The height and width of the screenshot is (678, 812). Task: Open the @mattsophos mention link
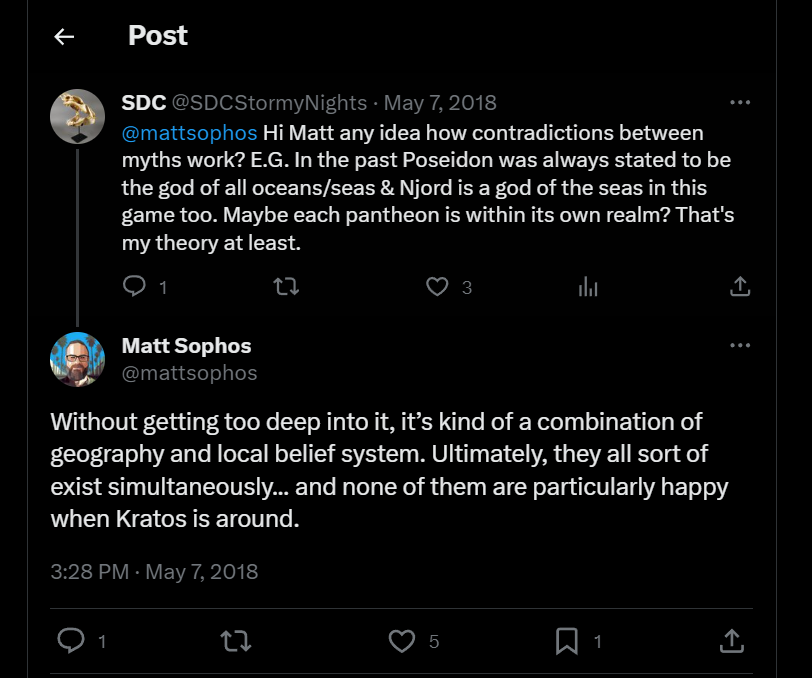(189, 133)
